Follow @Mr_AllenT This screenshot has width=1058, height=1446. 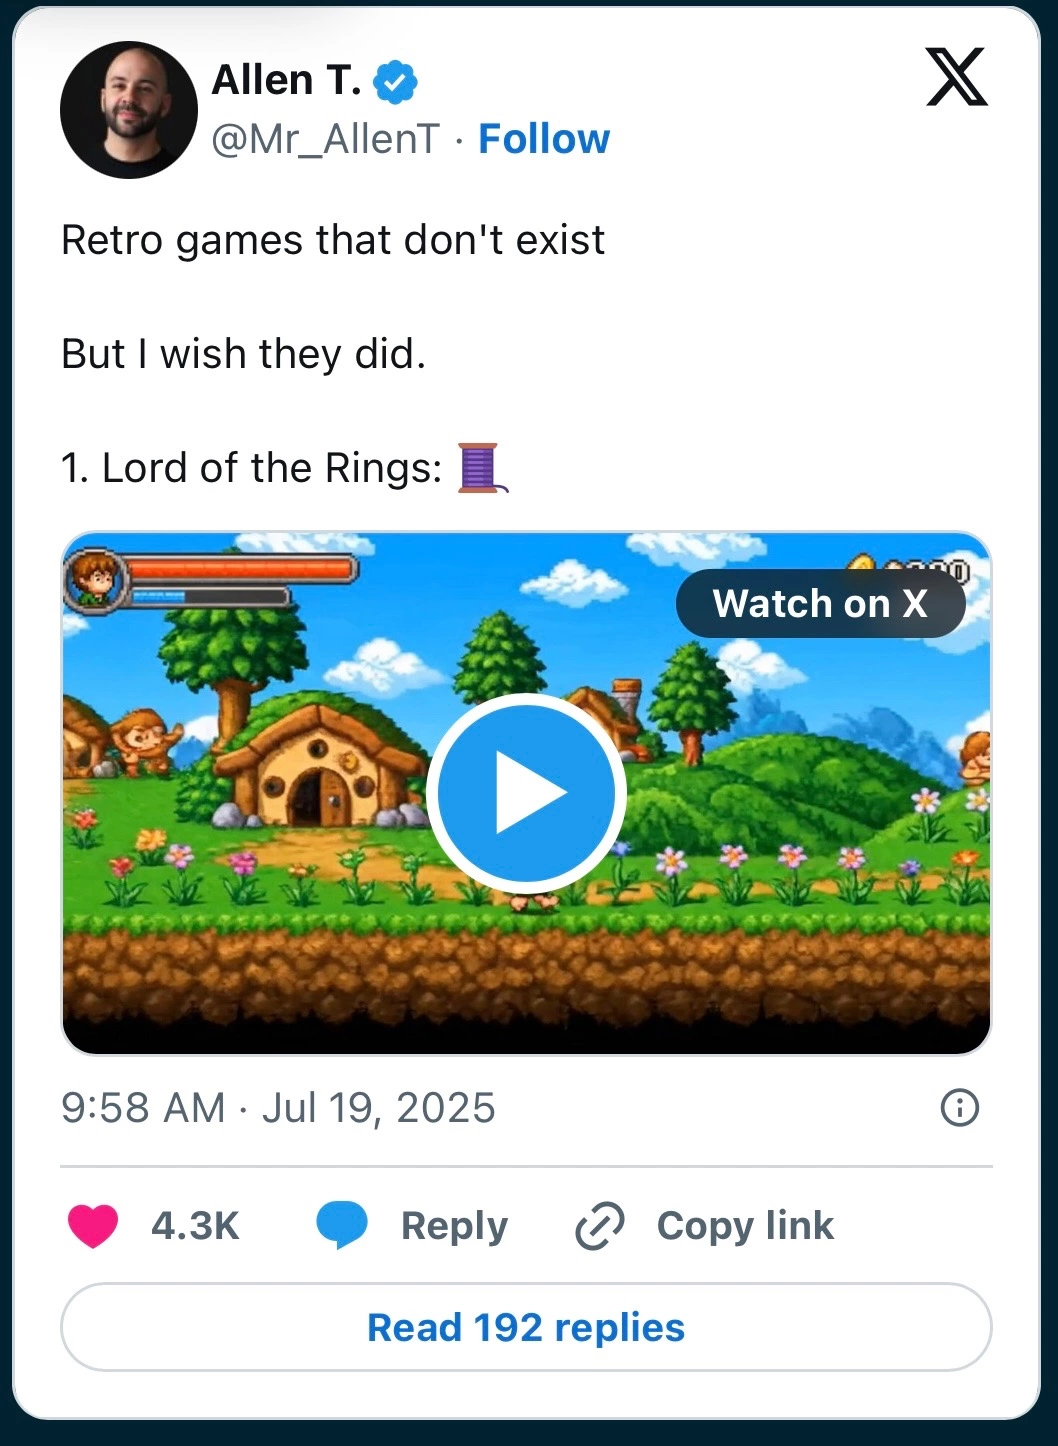pyautogui.click(x=544, y=139)
